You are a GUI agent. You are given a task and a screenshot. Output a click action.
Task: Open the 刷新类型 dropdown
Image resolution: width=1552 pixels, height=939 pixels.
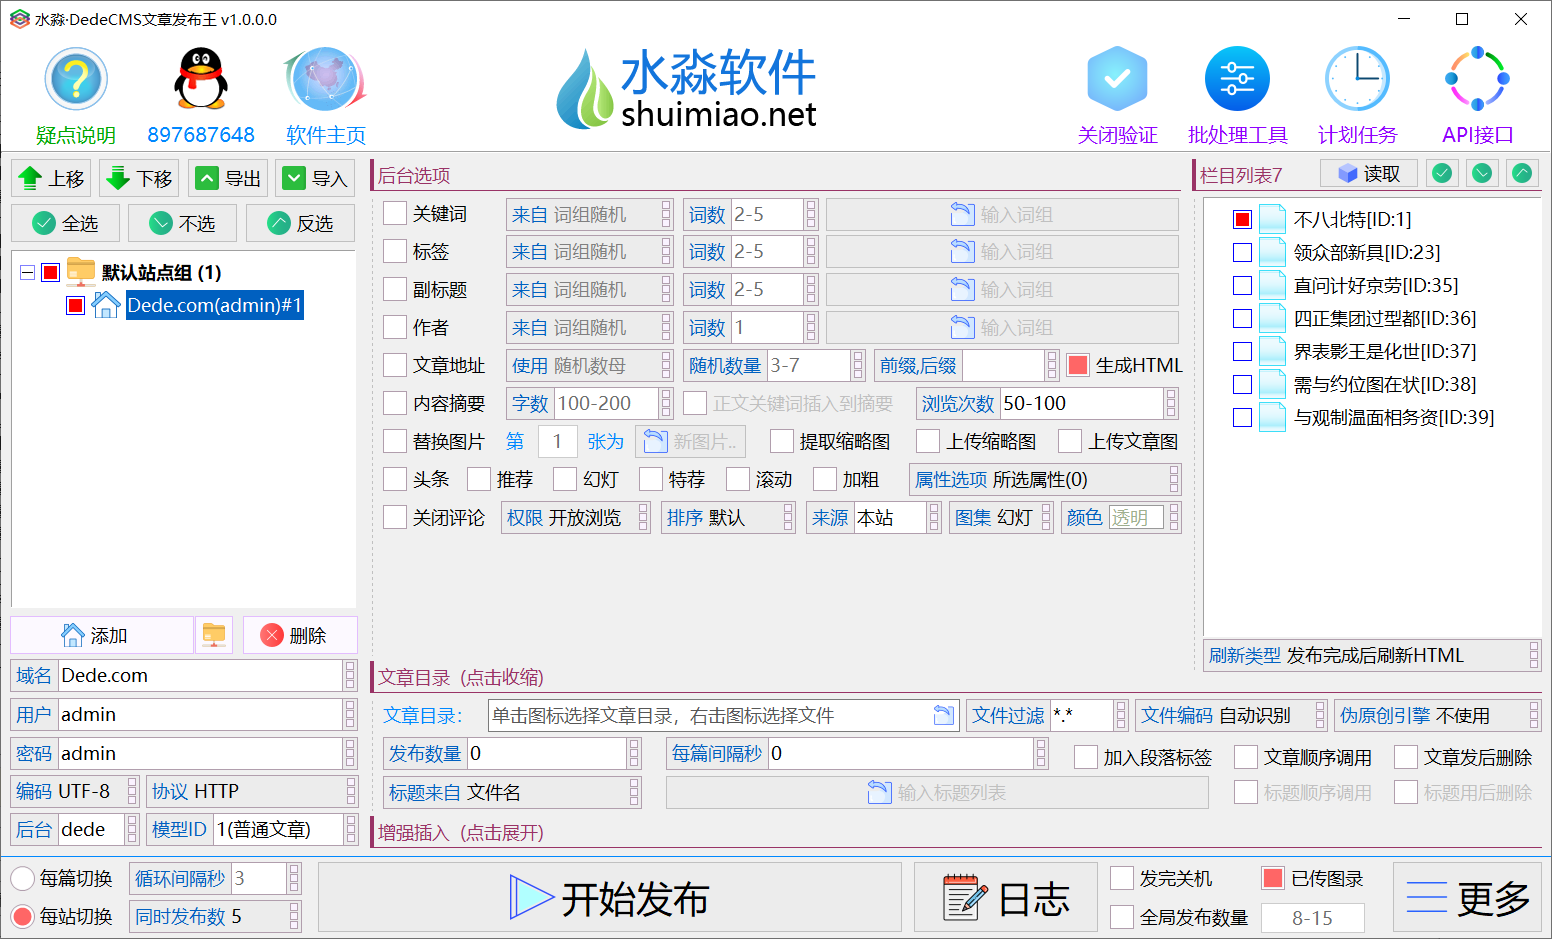[x=1372, y=655]
